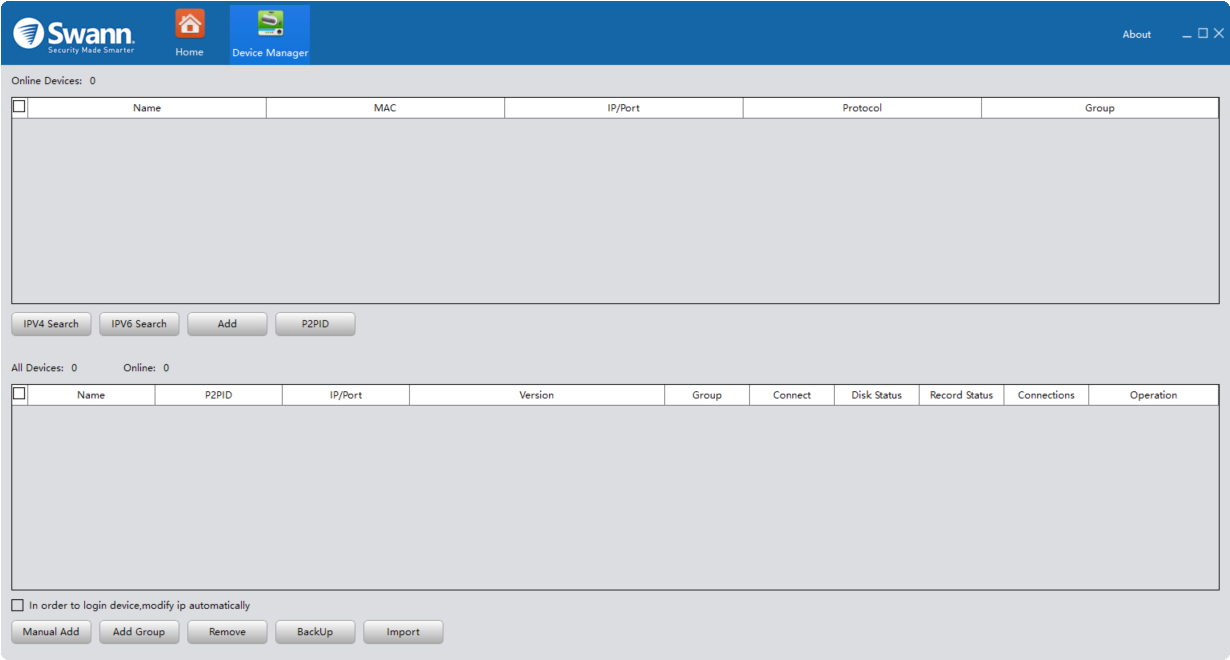The image size is (1230, 660).
Task: Click Add Group button
Action: pos(139,632)
